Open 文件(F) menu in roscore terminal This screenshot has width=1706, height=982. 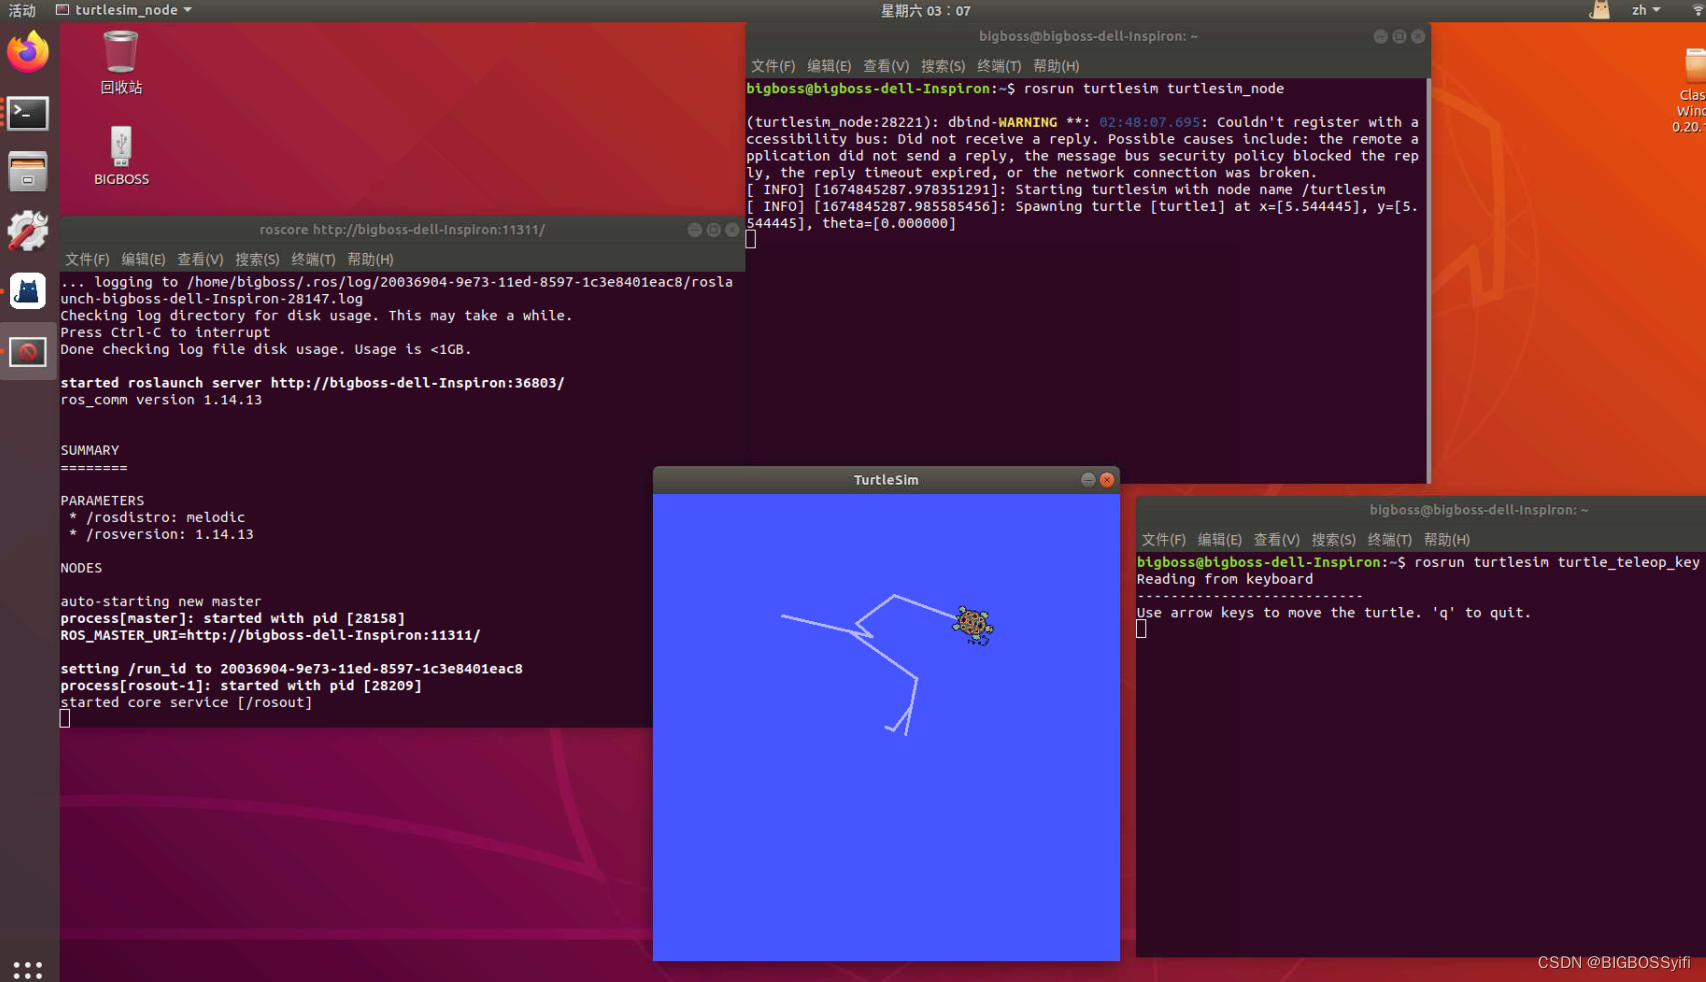coord(87,259)
